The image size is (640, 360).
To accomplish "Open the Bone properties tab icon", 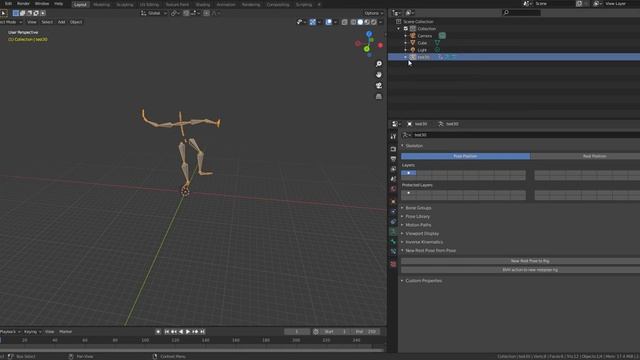I will pos(393,242).
